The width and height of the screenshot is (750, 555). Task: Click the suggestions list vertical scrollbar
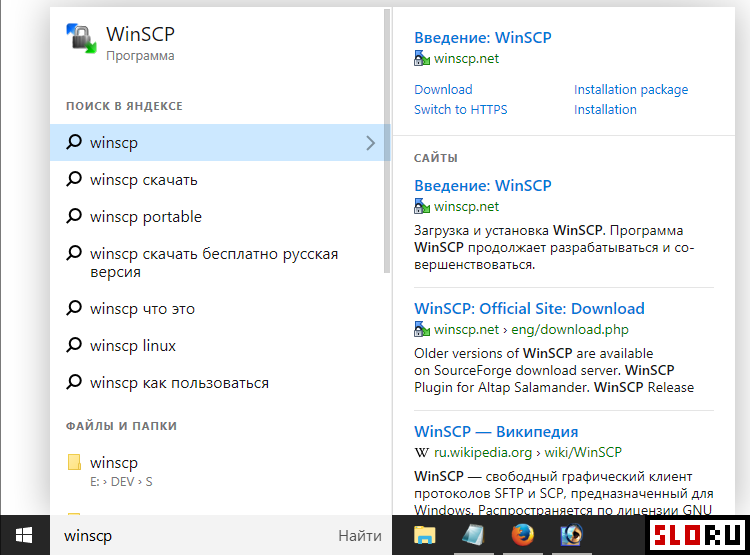click(387, 141)
